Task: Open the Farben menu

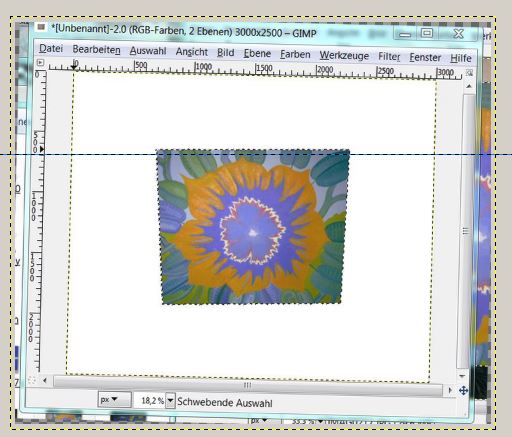Action: coord(295,54)
